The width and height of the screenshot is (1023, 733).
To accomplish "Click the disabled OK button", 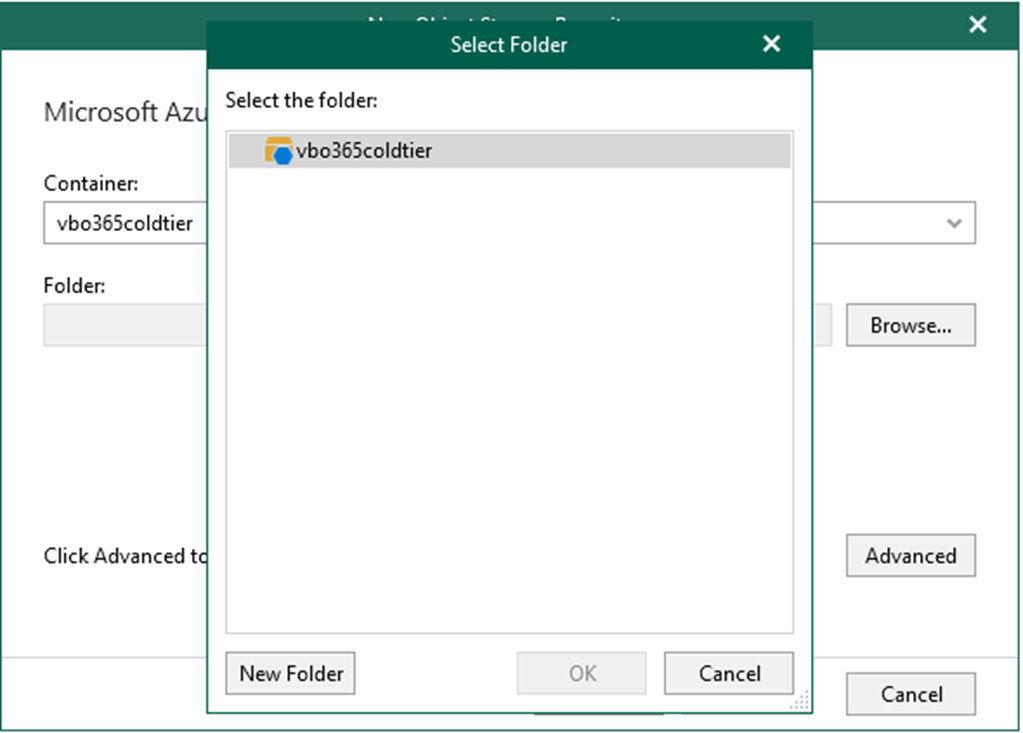I will (581, 673).
